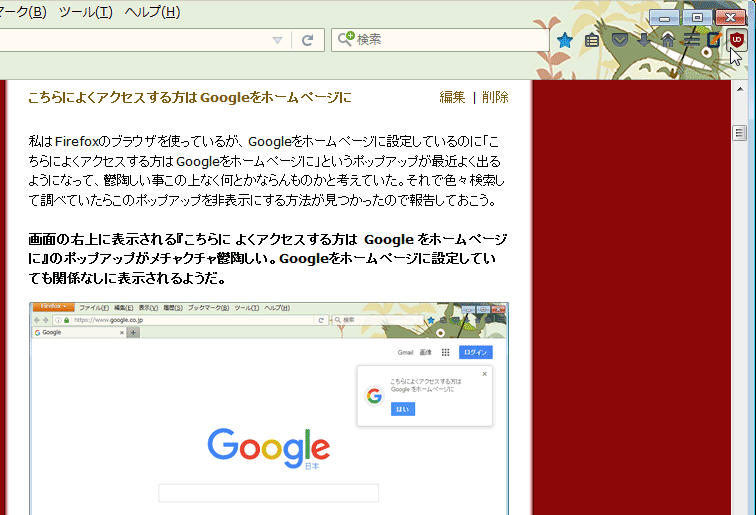Click the blue bookmark star icon
This screenshot has width=756, height=515.
pyautogui.click(x=565, y=40)
